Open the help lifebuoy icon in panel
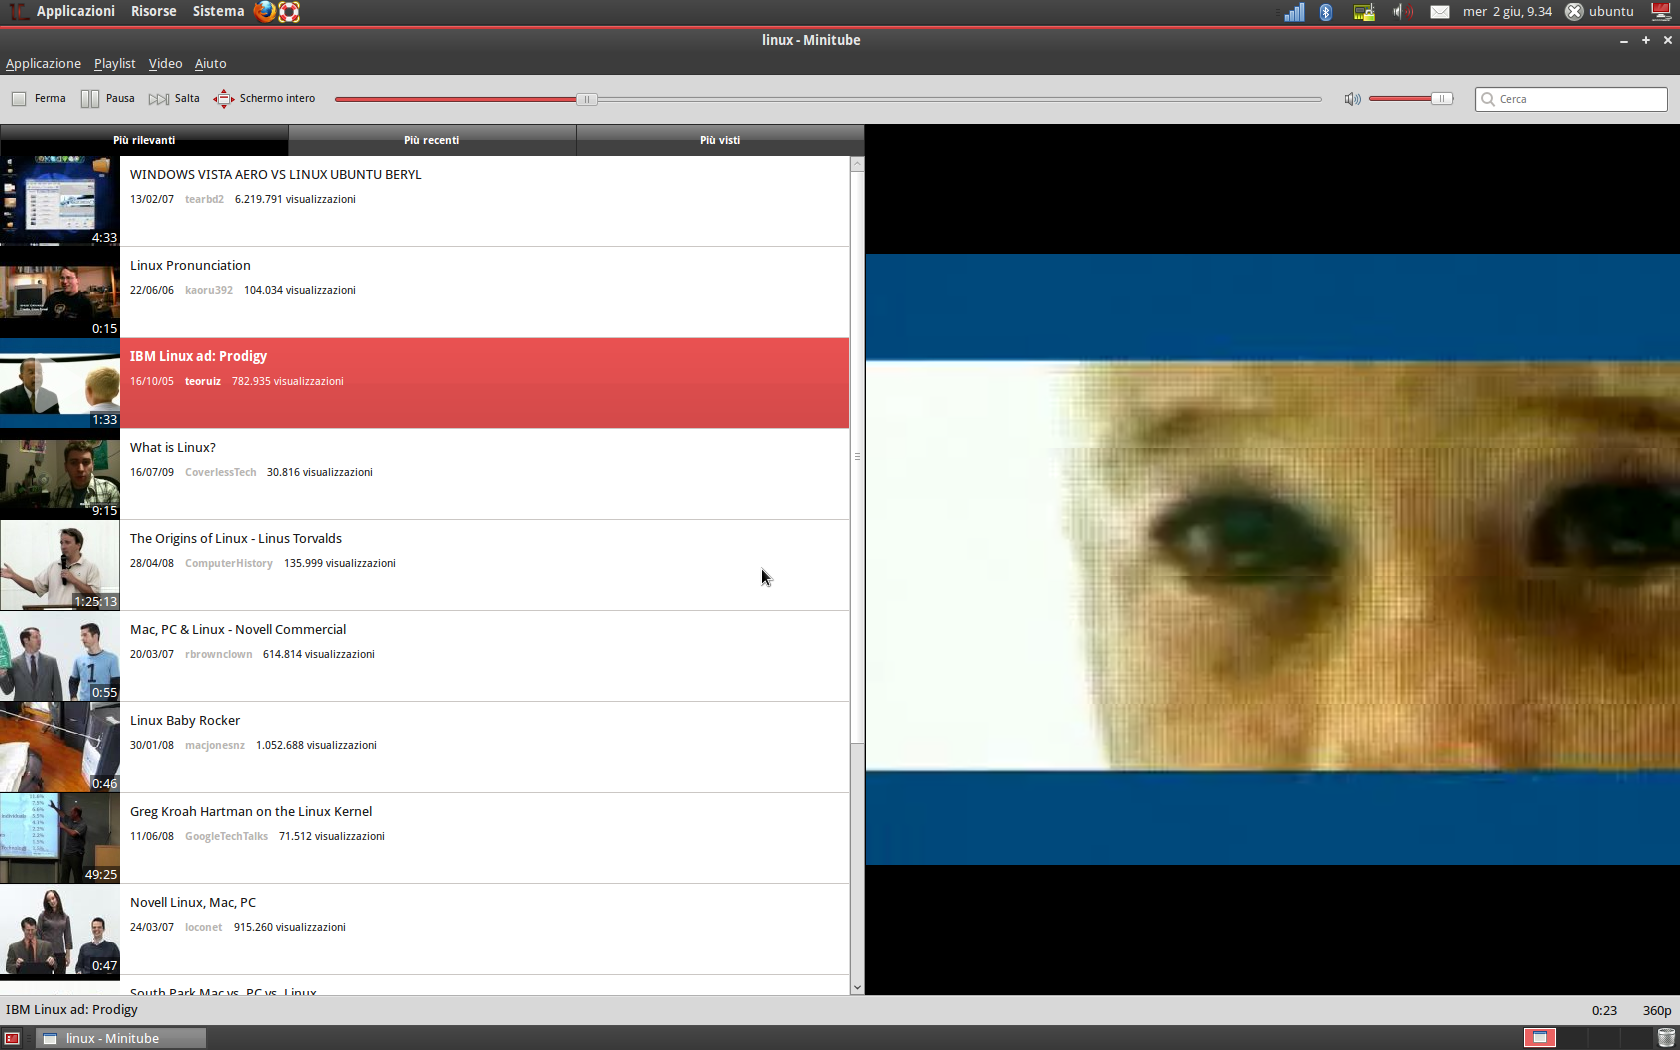The height and width of the screenshot is (1050, 1680). (x=289, y=11)
